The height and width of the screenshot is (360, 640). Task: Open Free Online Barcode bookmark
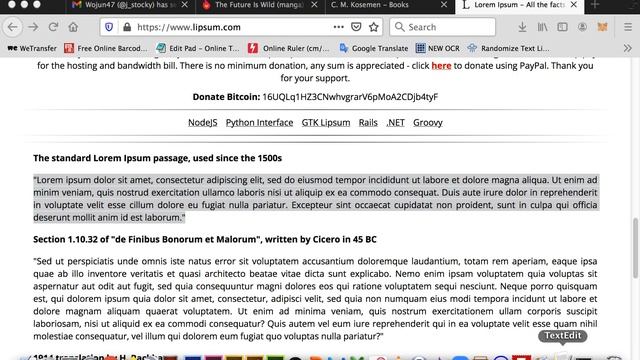[x=106, y=48]
